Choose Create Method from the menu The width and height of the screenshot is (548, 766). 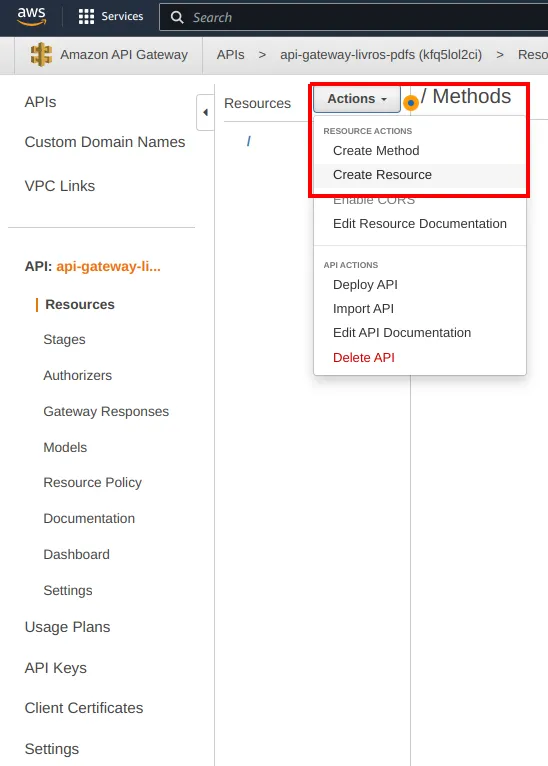click(x=376, y=150)
